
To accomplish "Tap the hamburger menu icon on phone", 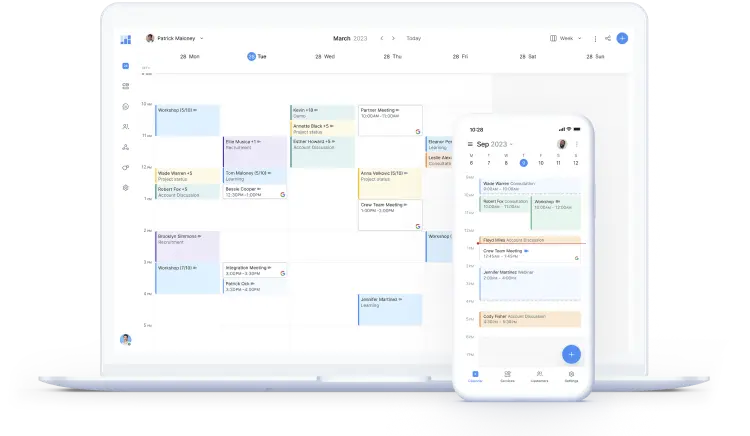I will (x=470, y=144).
